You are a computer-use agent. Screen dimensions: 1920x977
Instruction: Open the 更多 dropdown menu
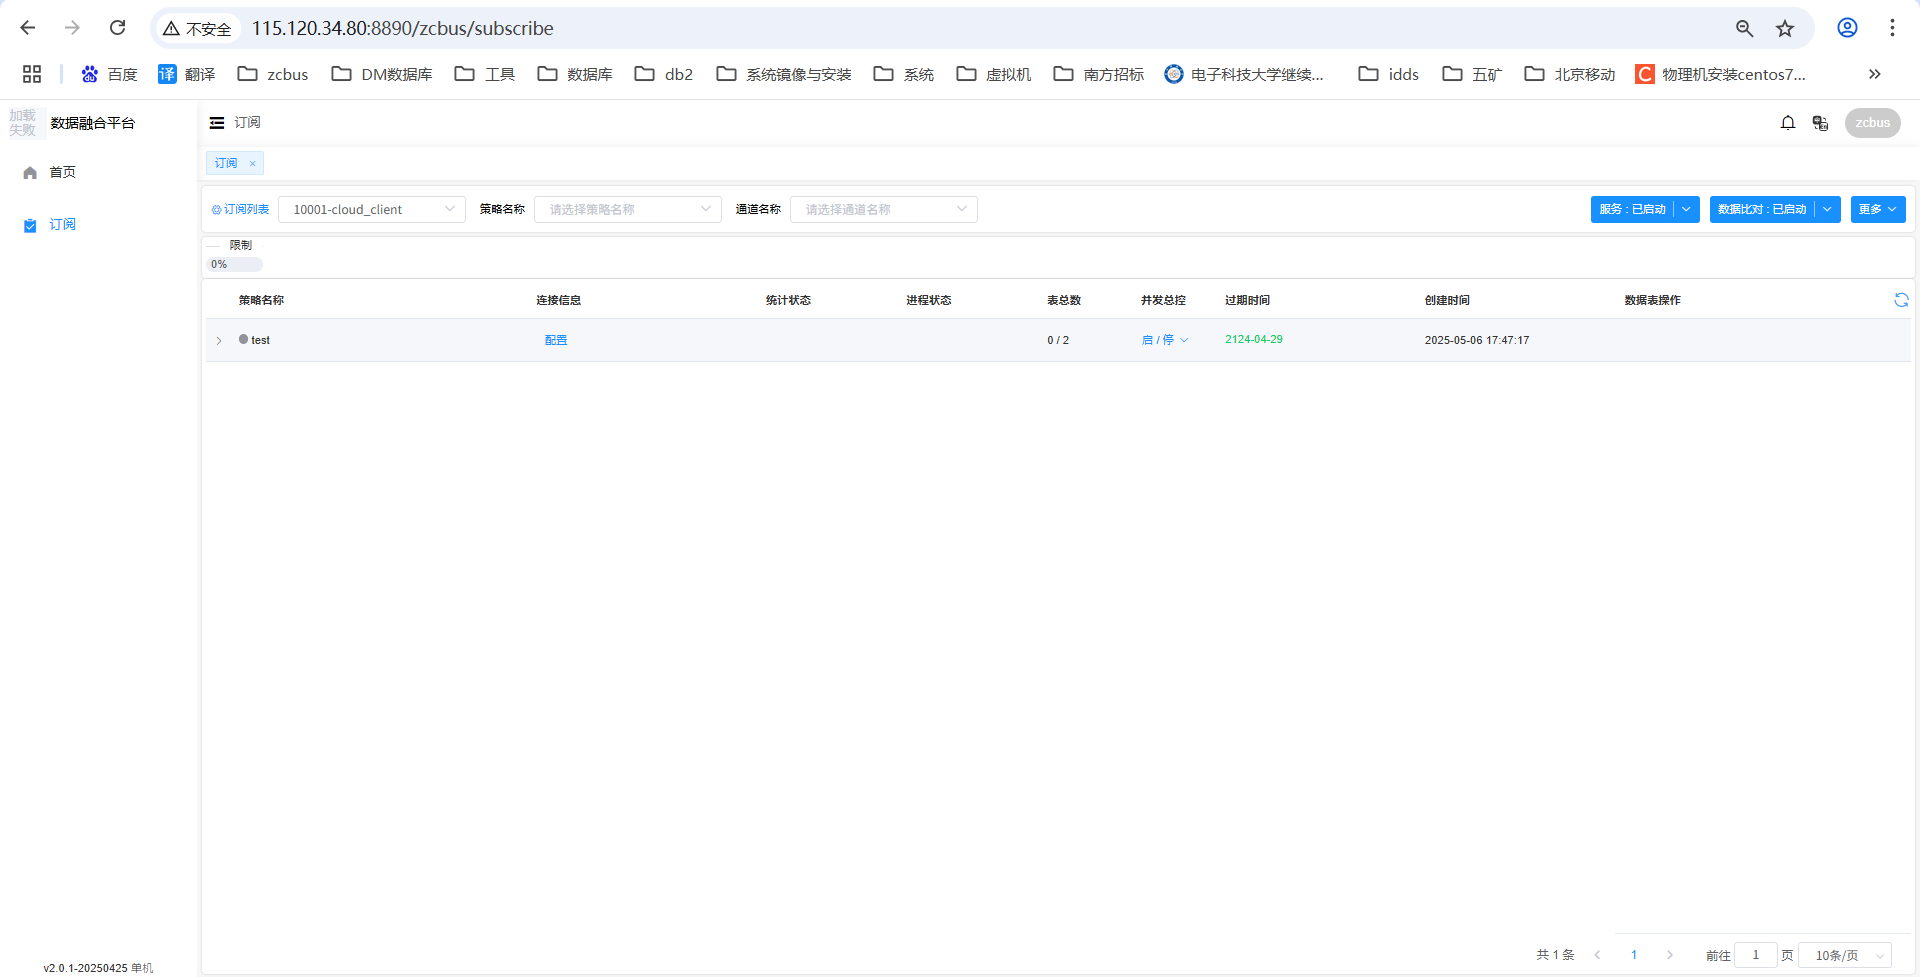[x=1877, y=209]
